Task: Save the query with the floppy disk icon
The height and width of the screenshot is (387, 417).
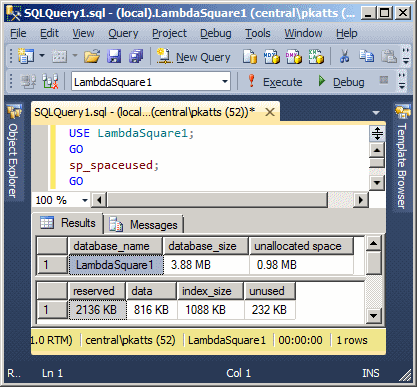Action: pyautogui.click(x=114, y=56)
